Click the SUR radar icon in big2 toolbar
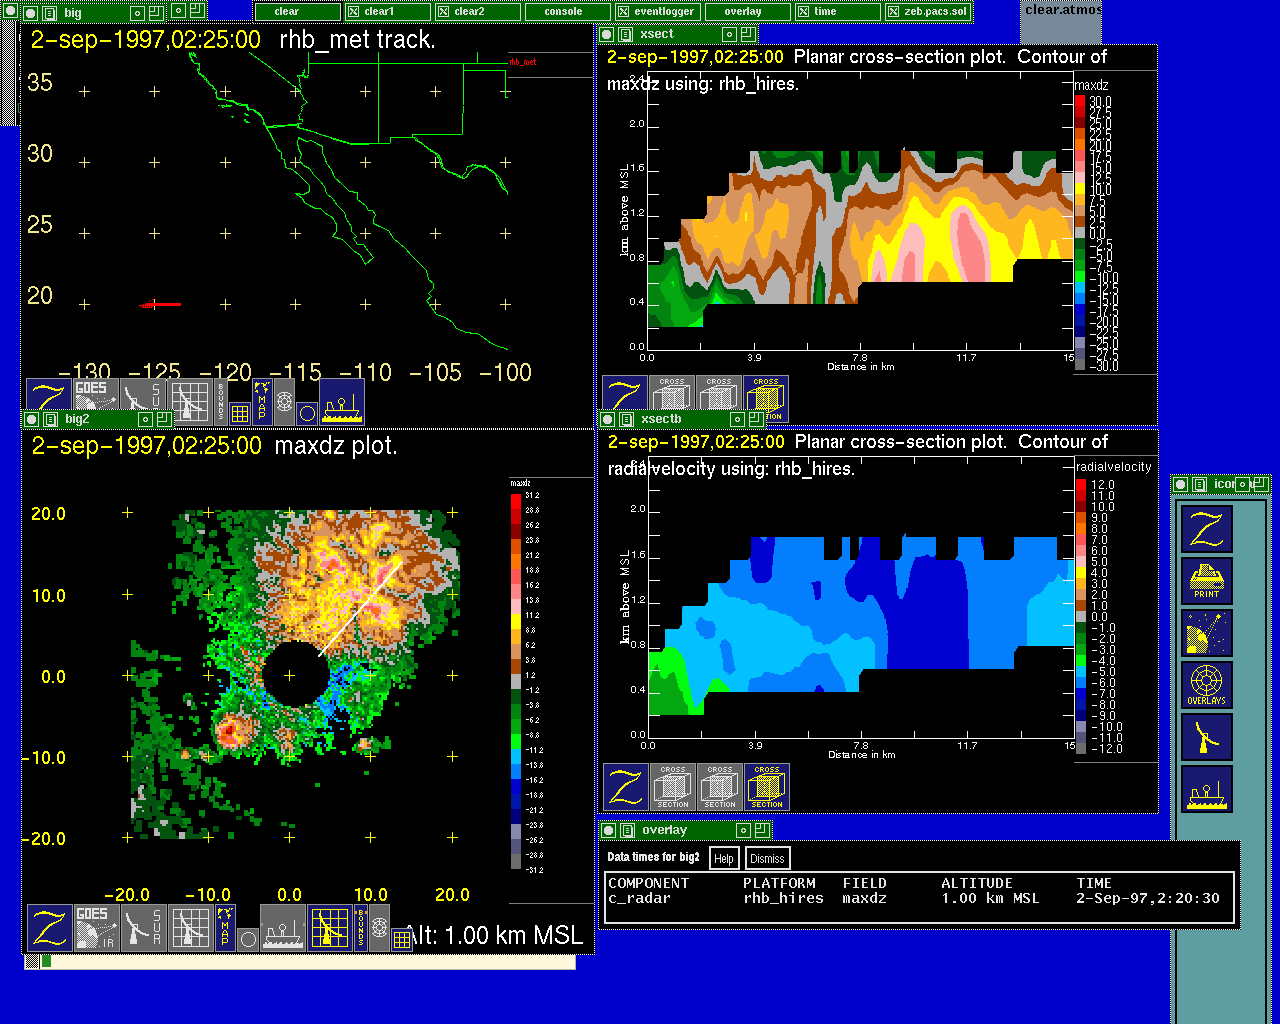The height and width of the screenshot is (1024, 1280). 143,927
